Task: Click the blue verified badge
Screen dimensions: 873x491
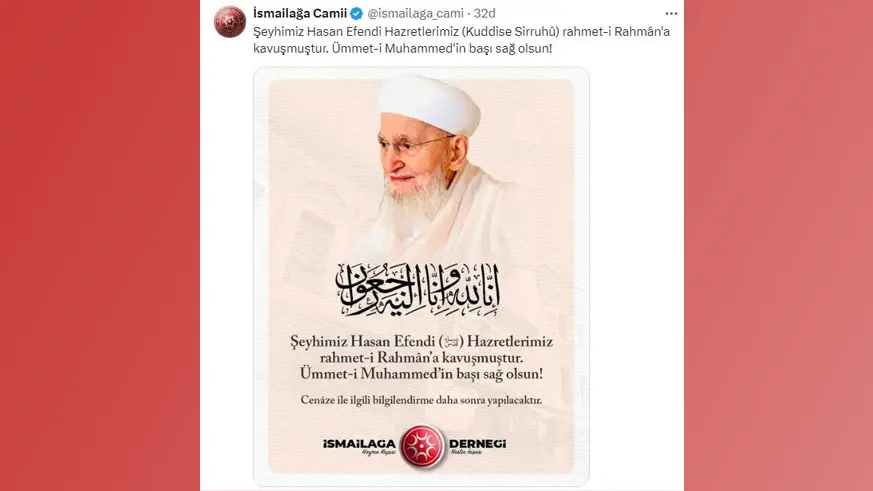Action: (357, 13)
